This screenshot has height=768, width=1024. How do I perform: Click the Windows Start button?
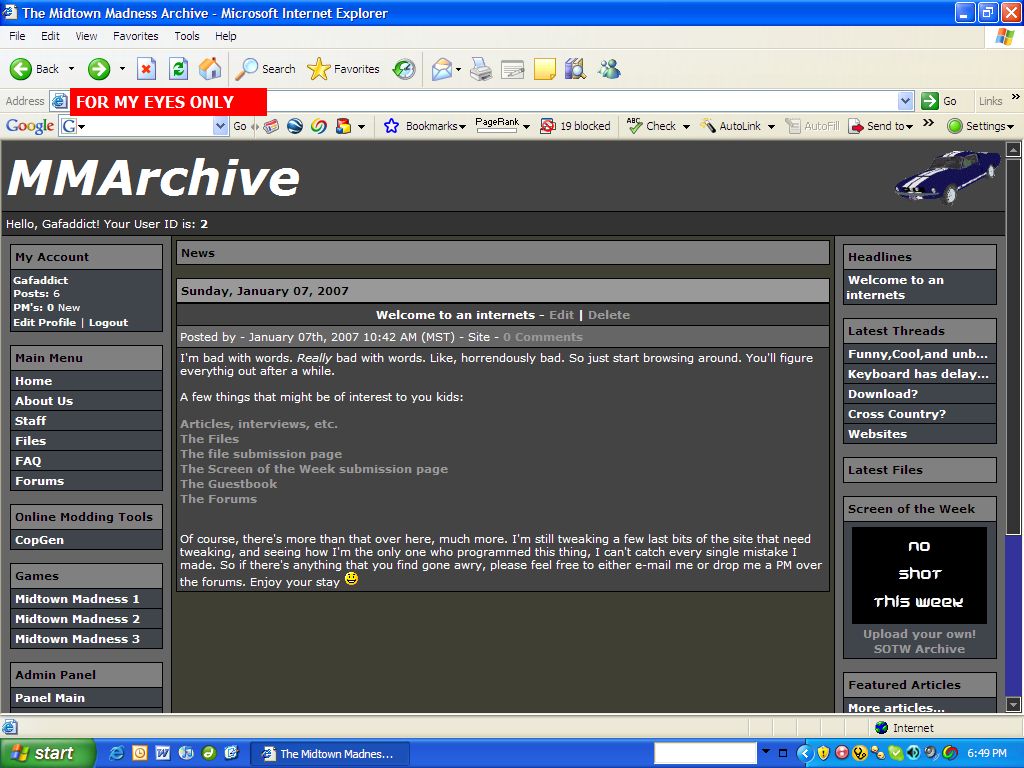47,753
